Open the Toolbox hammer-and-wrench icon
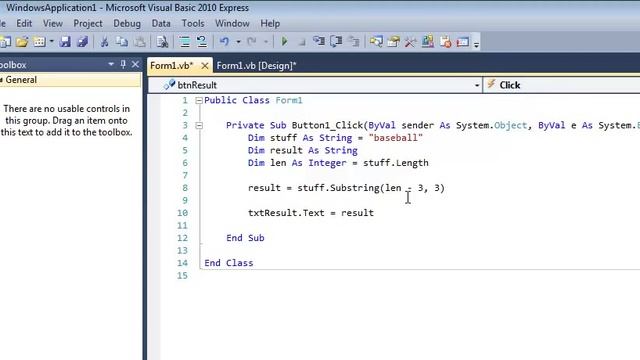Viewport: 640px width, 360px height. pos(411,42)
